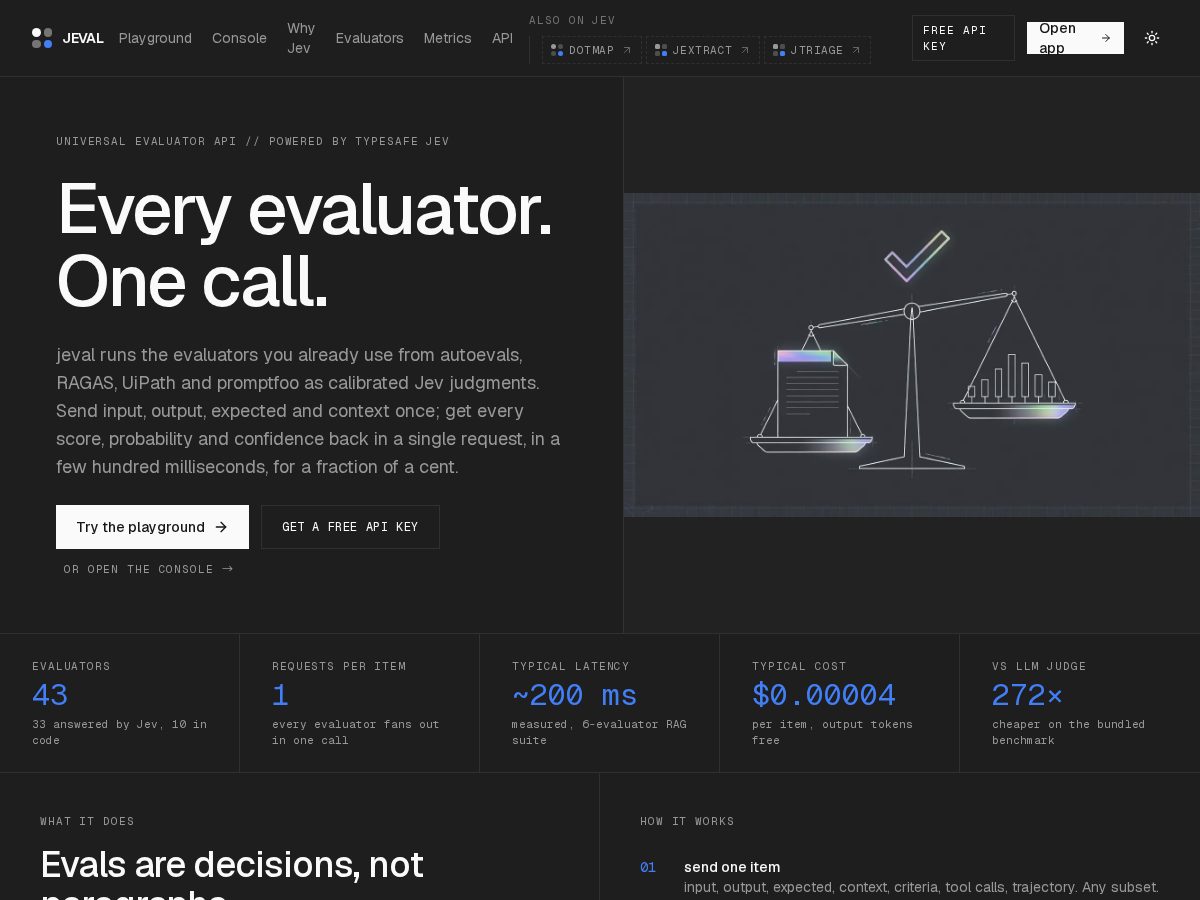Screen dimensions: 1200x900
Task: Click the $0.00004 typical cost value
Action: 824,695
